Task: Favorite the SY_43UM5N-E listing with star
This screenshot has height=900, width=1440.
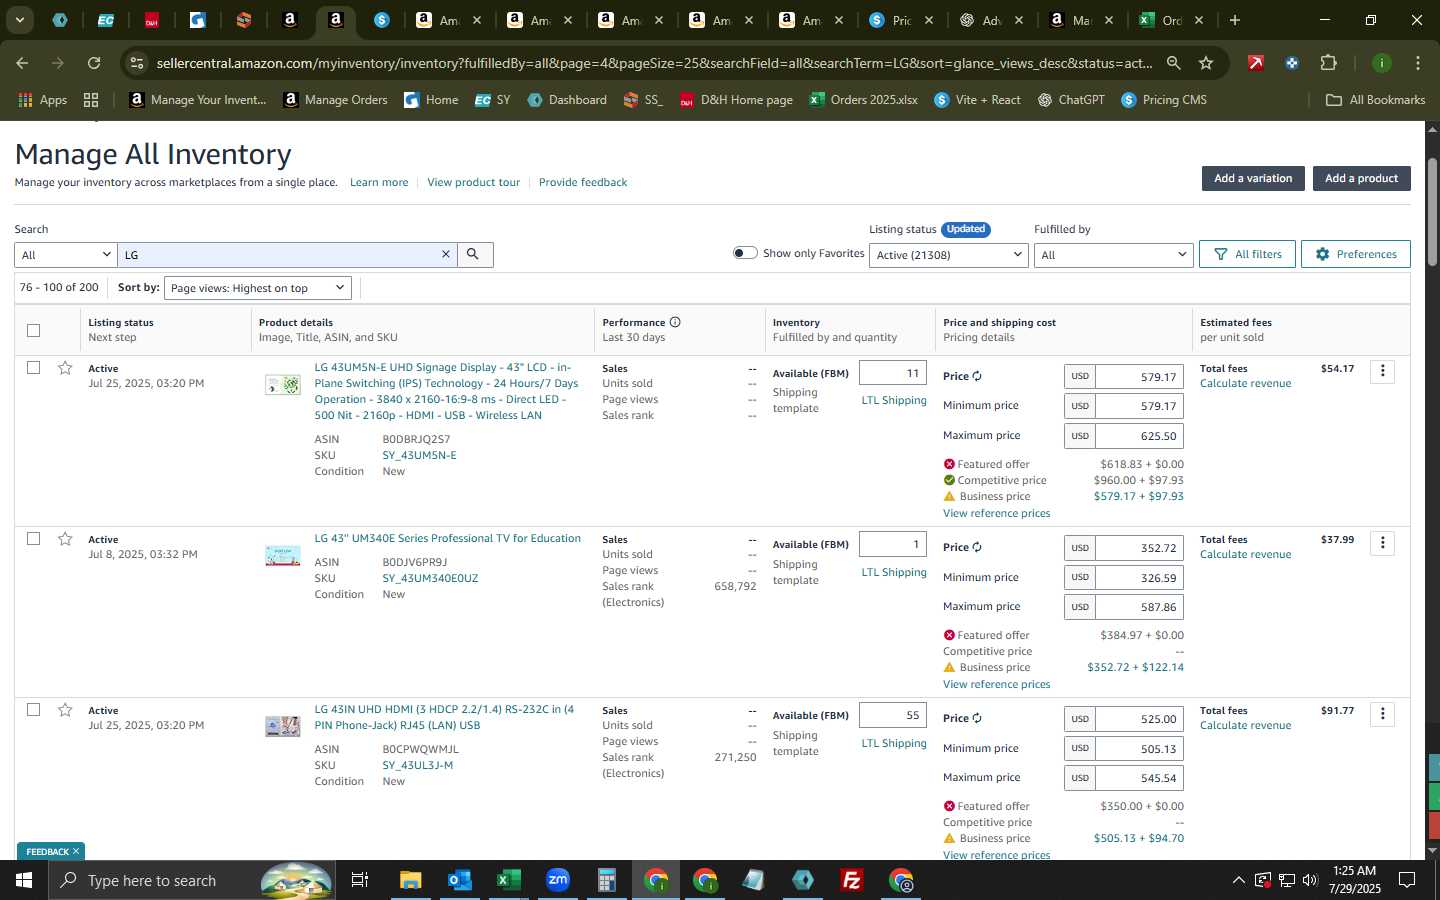Action: point(65,368)
